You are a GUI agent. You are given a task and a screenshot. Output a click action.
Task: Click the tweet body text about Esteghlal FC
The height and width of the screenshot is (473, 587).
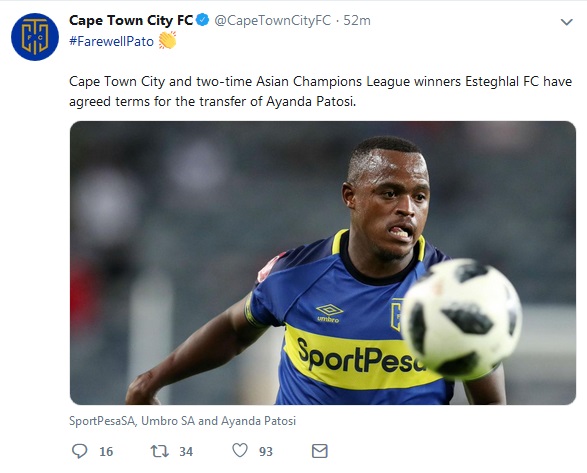(320, 91)
